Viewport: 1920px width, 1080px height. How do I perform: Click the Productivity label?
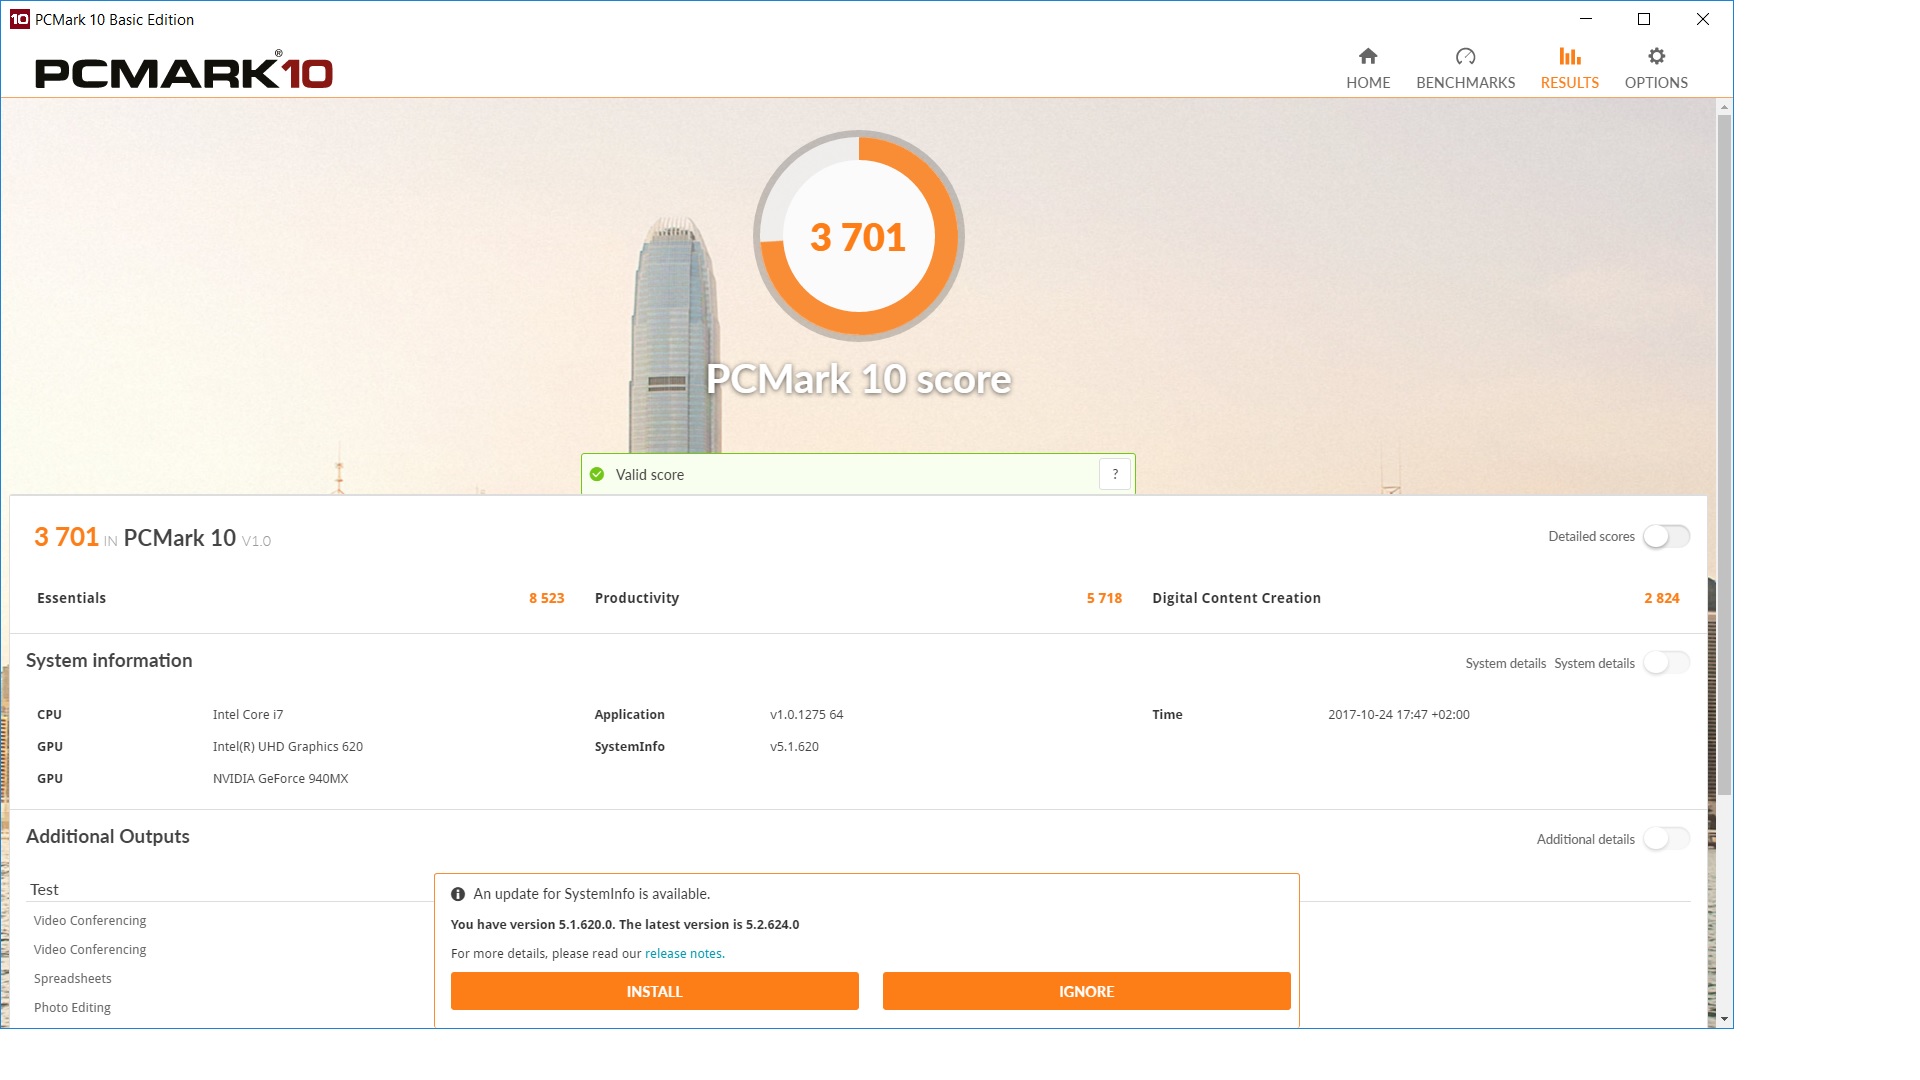[x=637, y=598]
